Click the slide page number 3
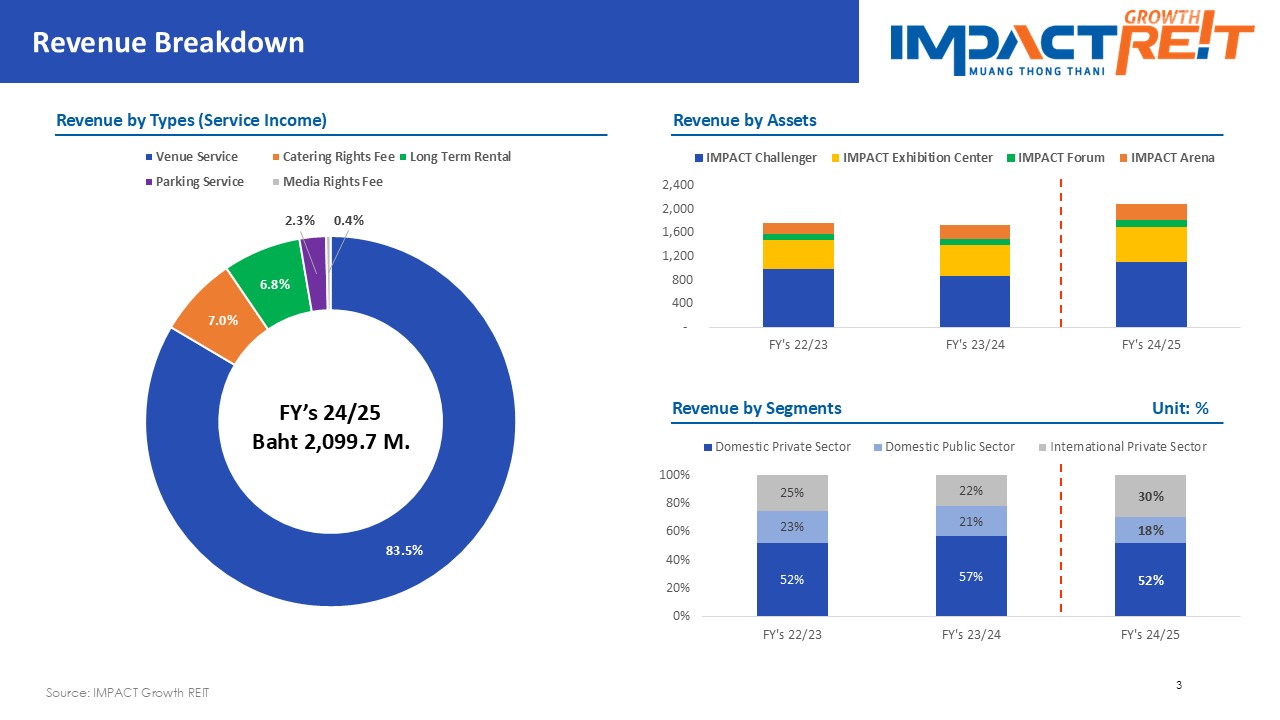1280x720 pixels. [x=1180, y=685]
